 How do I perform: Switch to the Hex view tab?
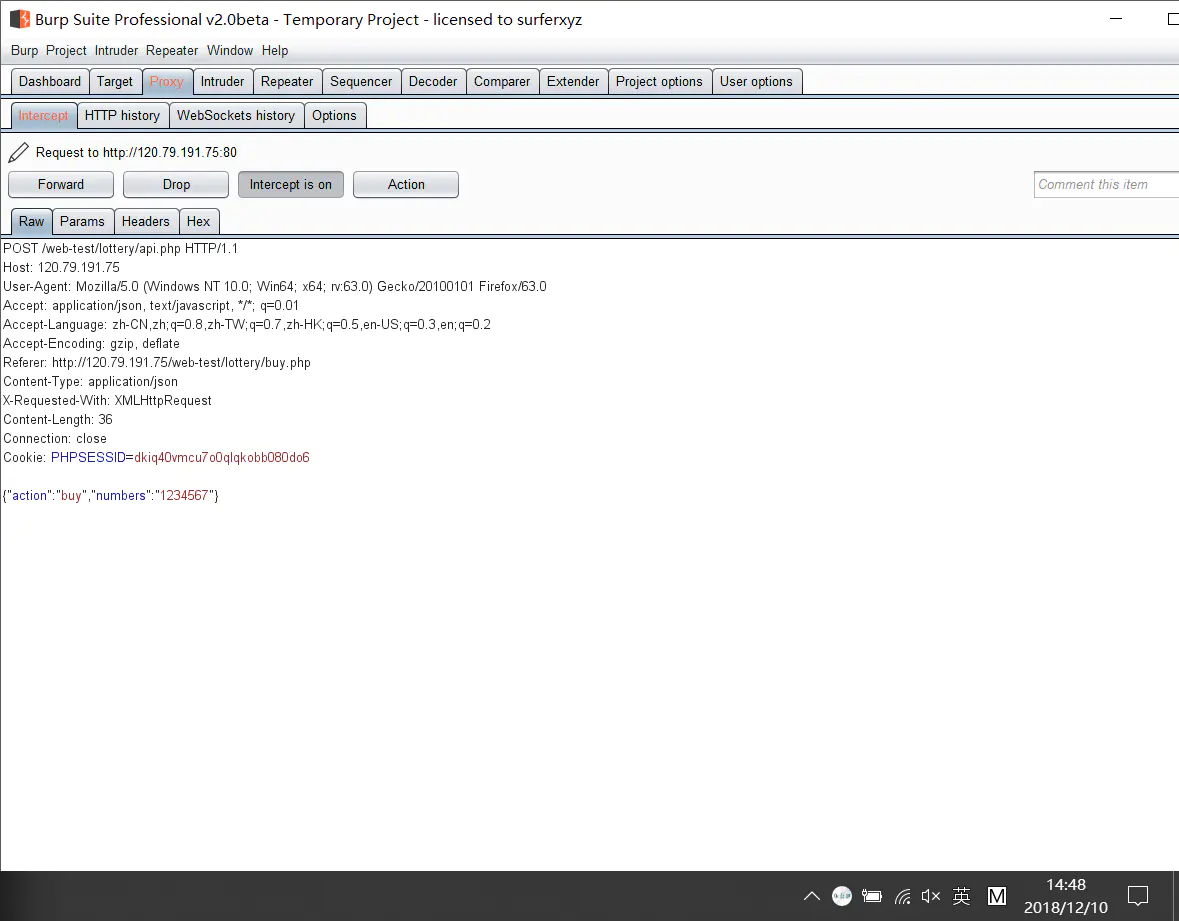click(x=199, y=221)
